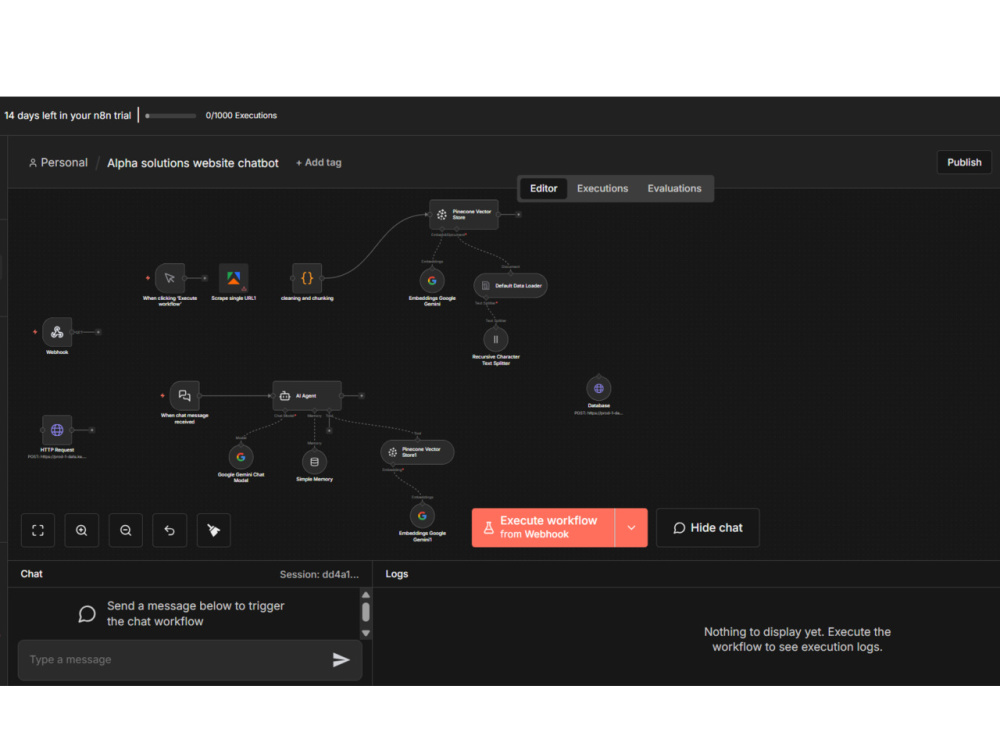
Task: Zoom in on the canvas
Action: 82,530
